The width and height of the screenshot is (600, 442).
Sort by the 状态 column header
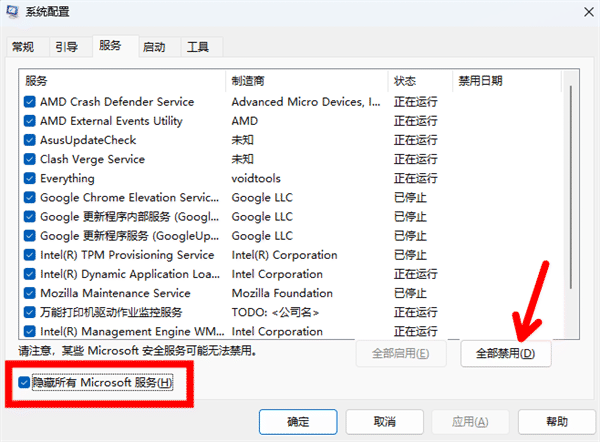420,81
